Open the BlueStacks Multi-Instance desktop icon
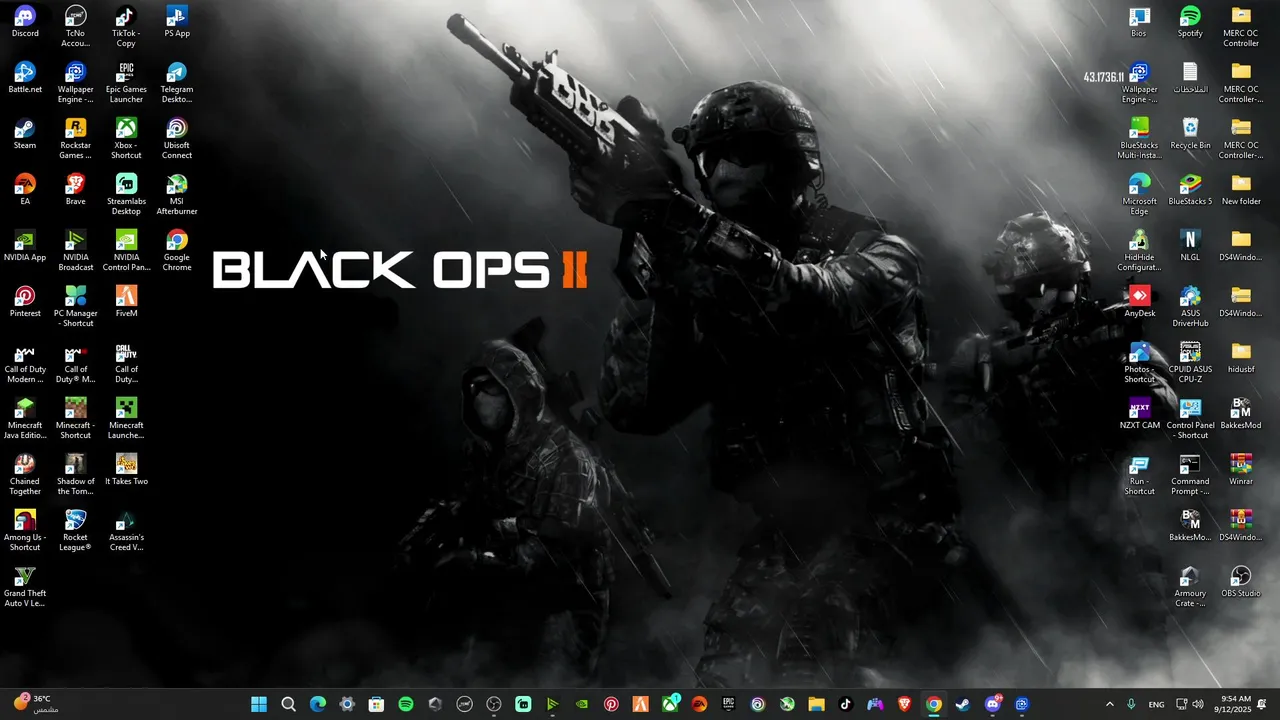The width and height of the screenshot is (1280, 720). pos(1139,139)
